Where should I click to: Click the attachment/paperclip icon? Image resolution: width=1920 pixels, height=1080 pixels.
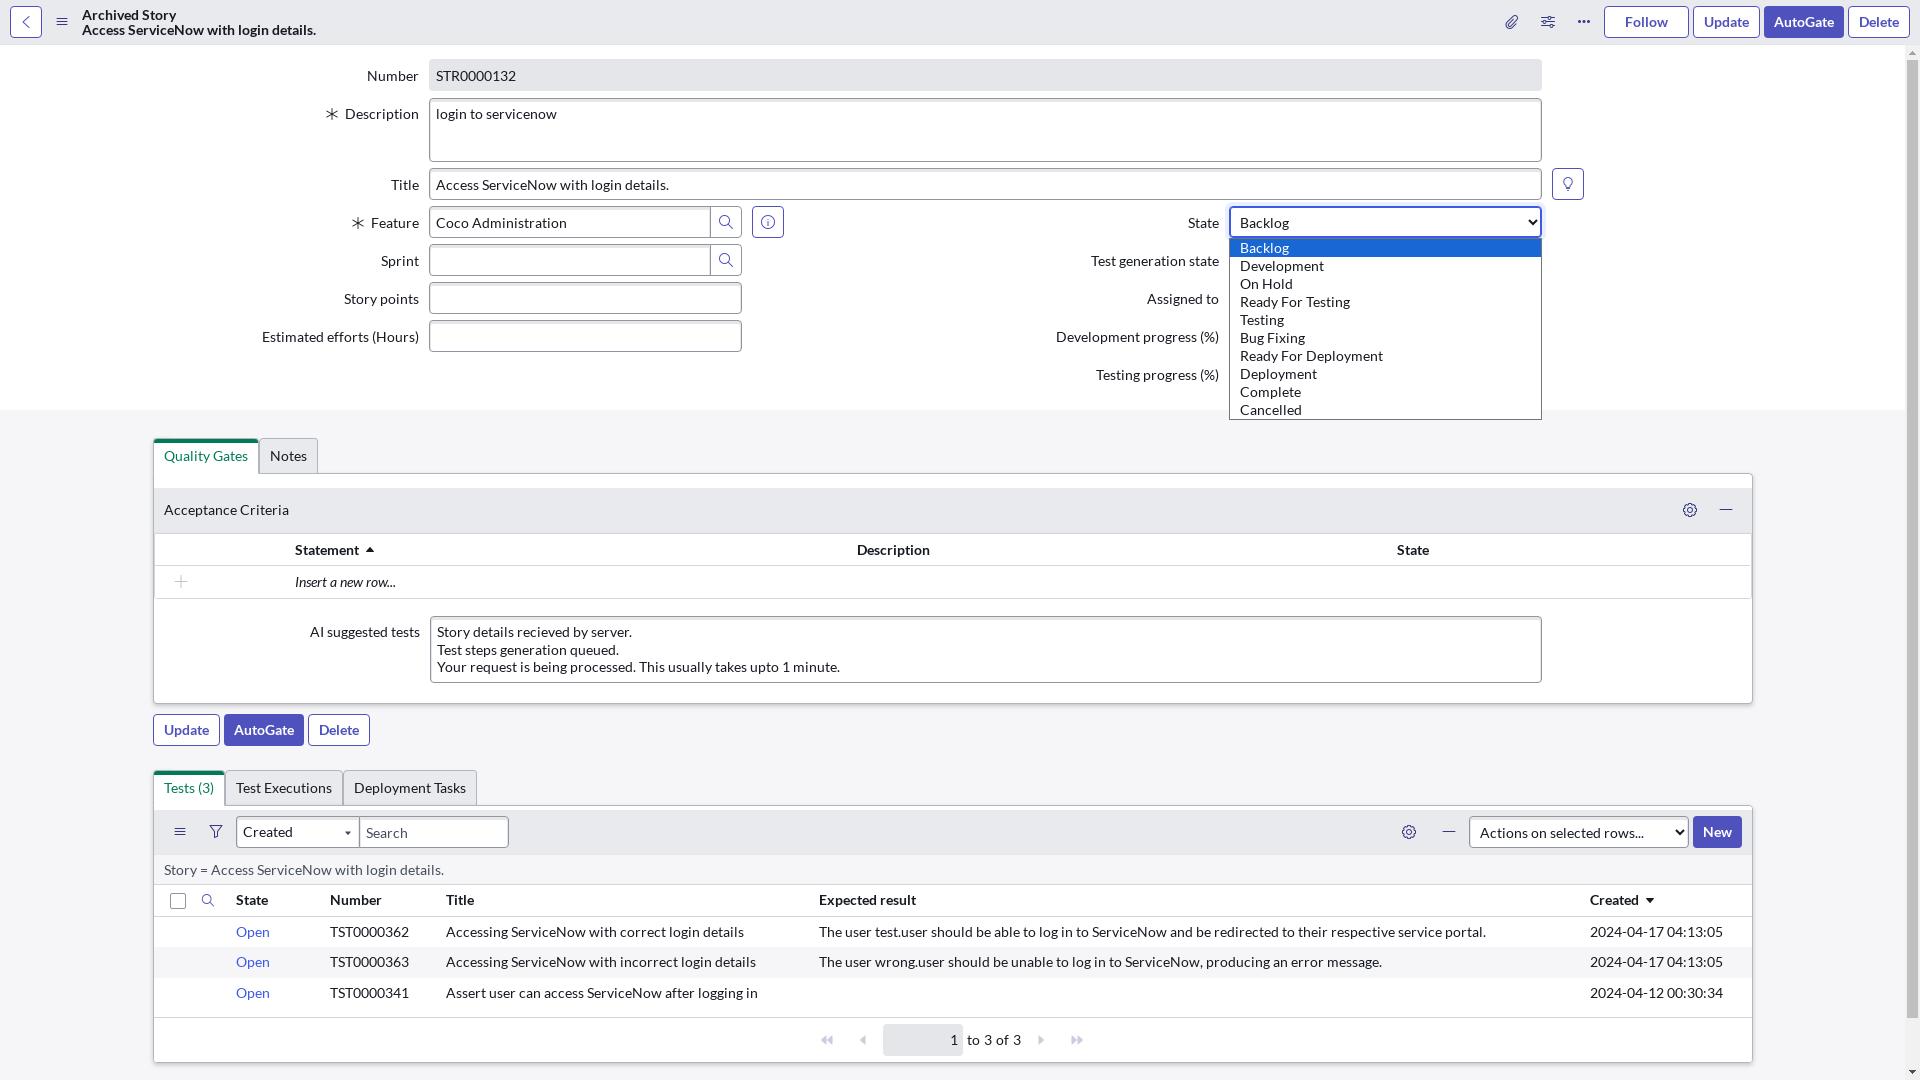(1511, 21)
